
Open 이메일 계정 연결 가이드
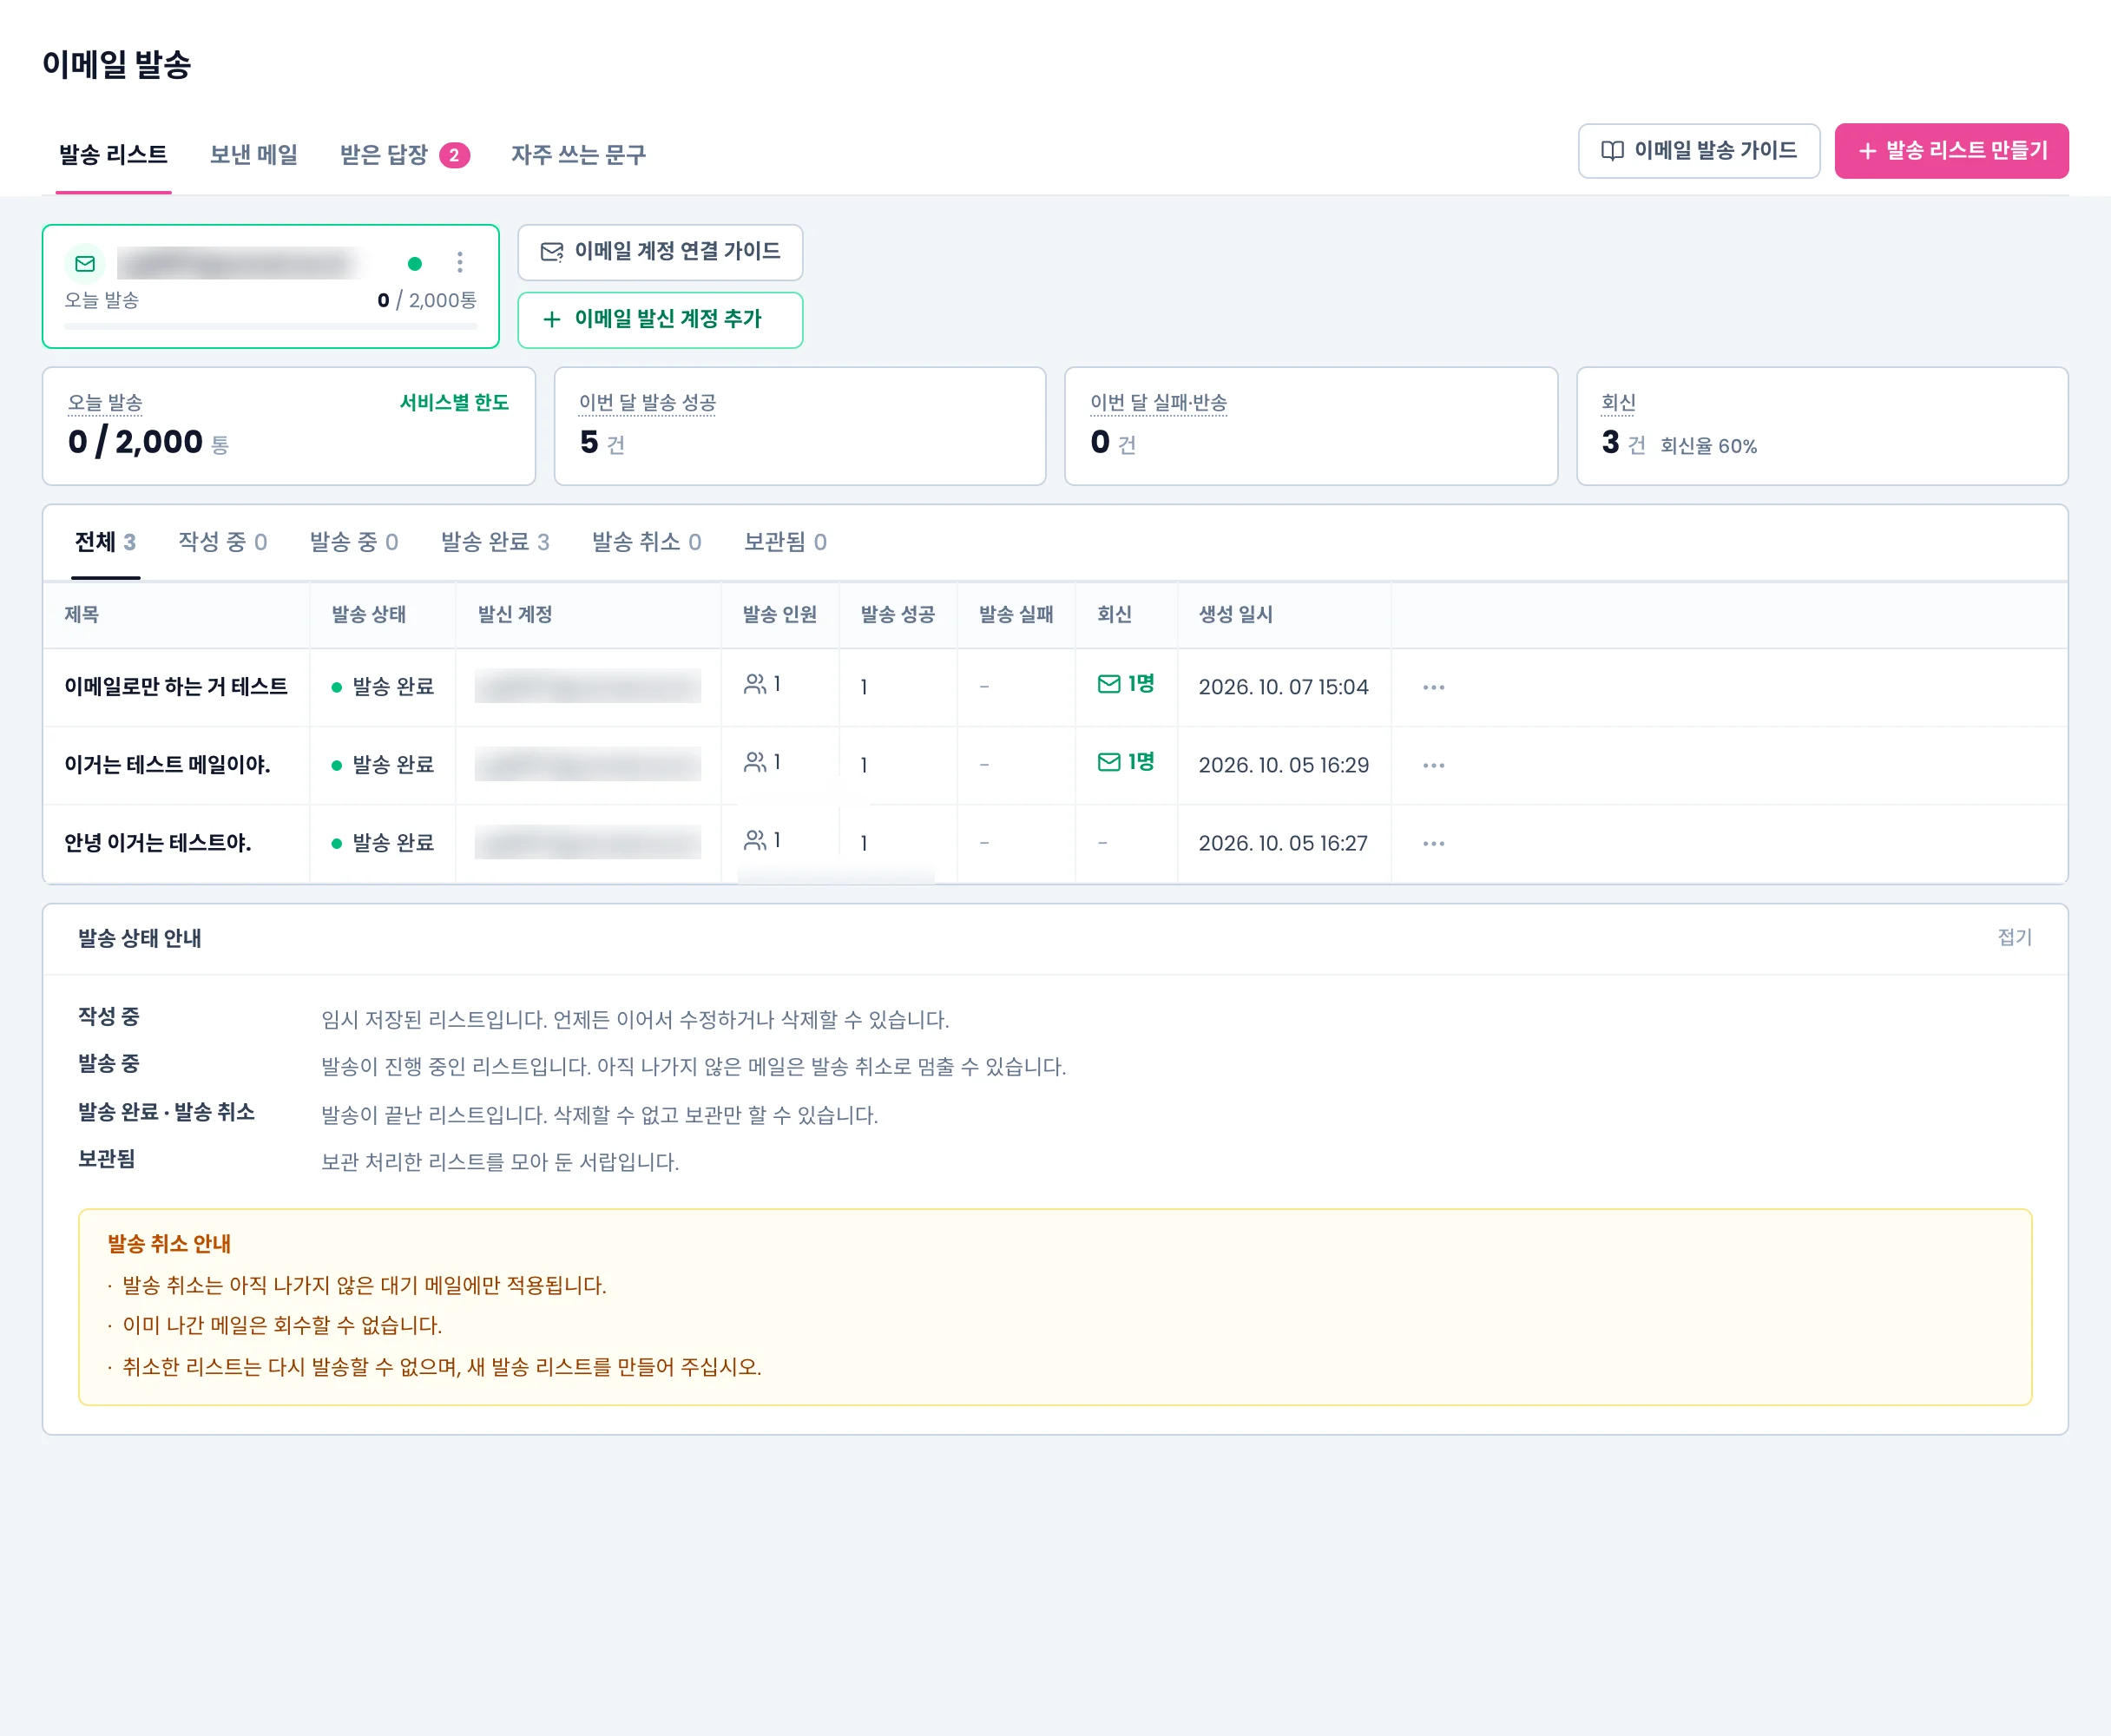pos(660,252)
